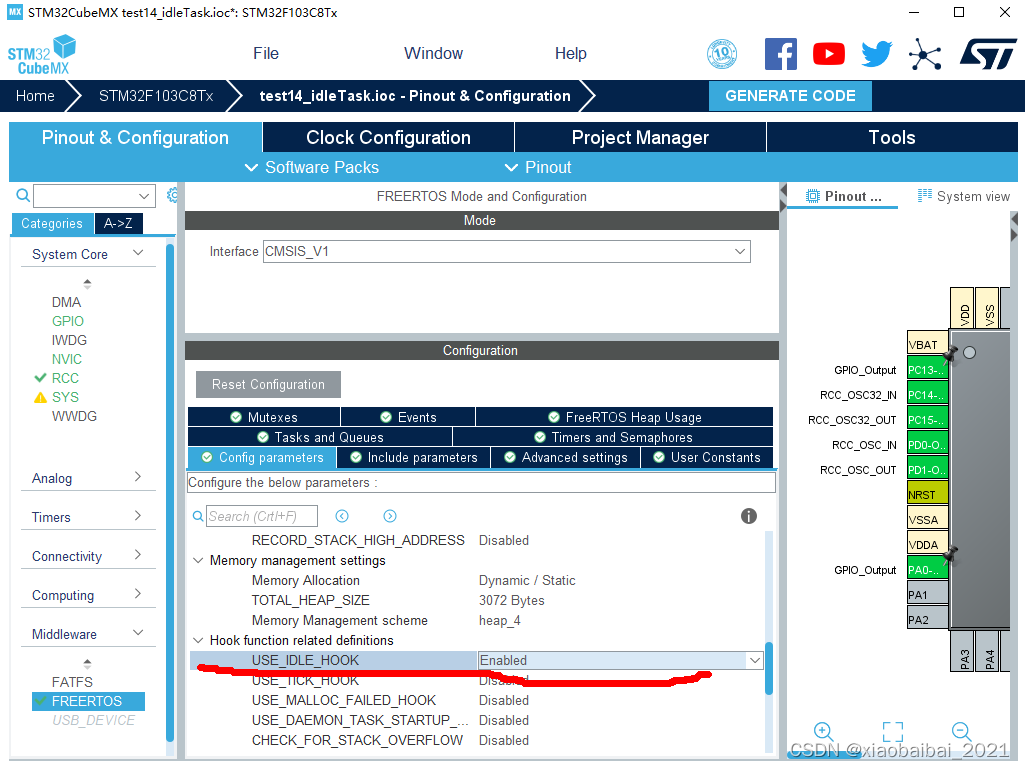The width and height of the screenshot is (1025, 769).
Task: Zoom out on the chip pinout
Action: click(x=962, y=731)
